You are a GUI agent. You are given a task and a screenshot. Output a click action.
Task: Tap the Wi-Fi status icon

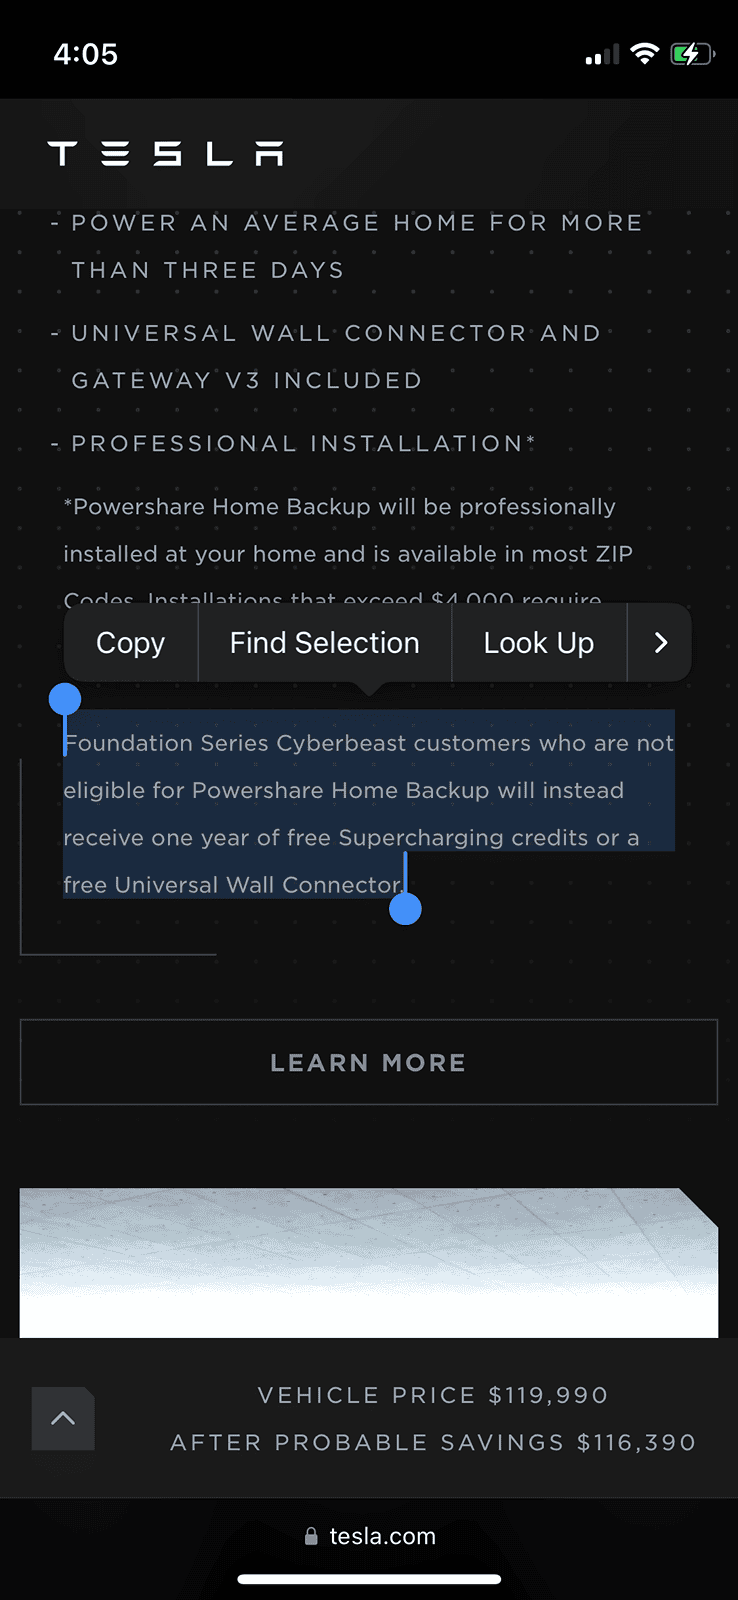(645, 54)
